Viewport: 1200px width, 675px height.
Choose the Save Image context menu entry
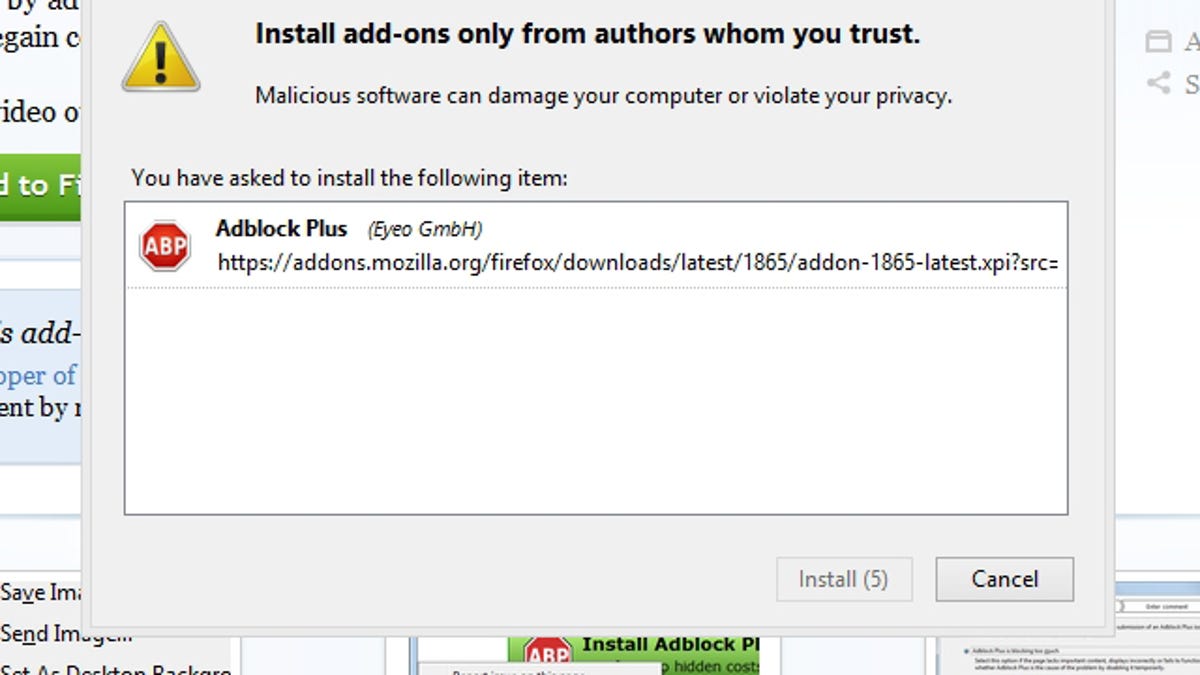tap(40, 592)
